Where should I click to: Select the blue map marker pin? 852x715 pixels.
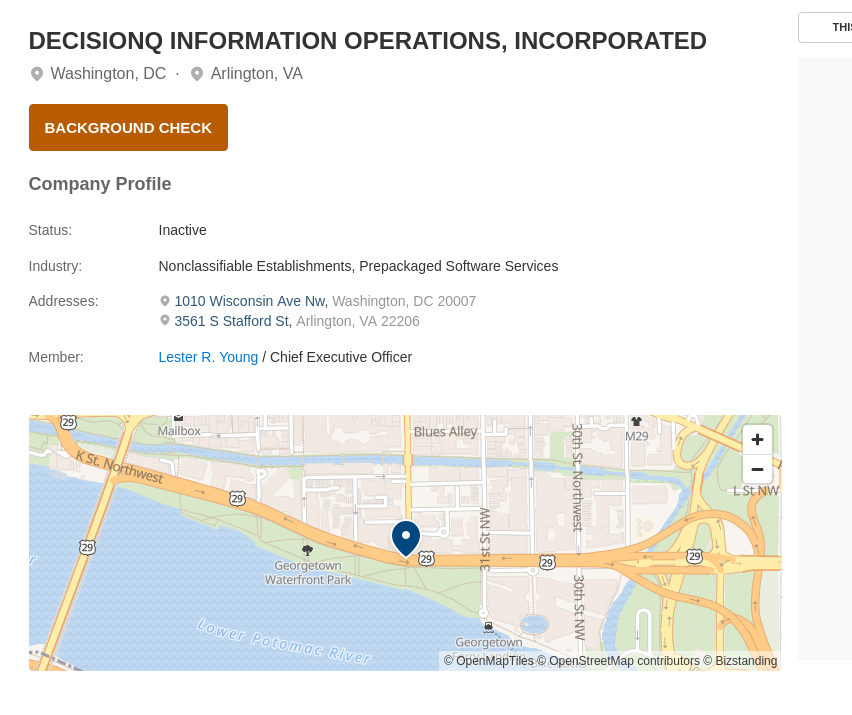click(x=406, y=538)
